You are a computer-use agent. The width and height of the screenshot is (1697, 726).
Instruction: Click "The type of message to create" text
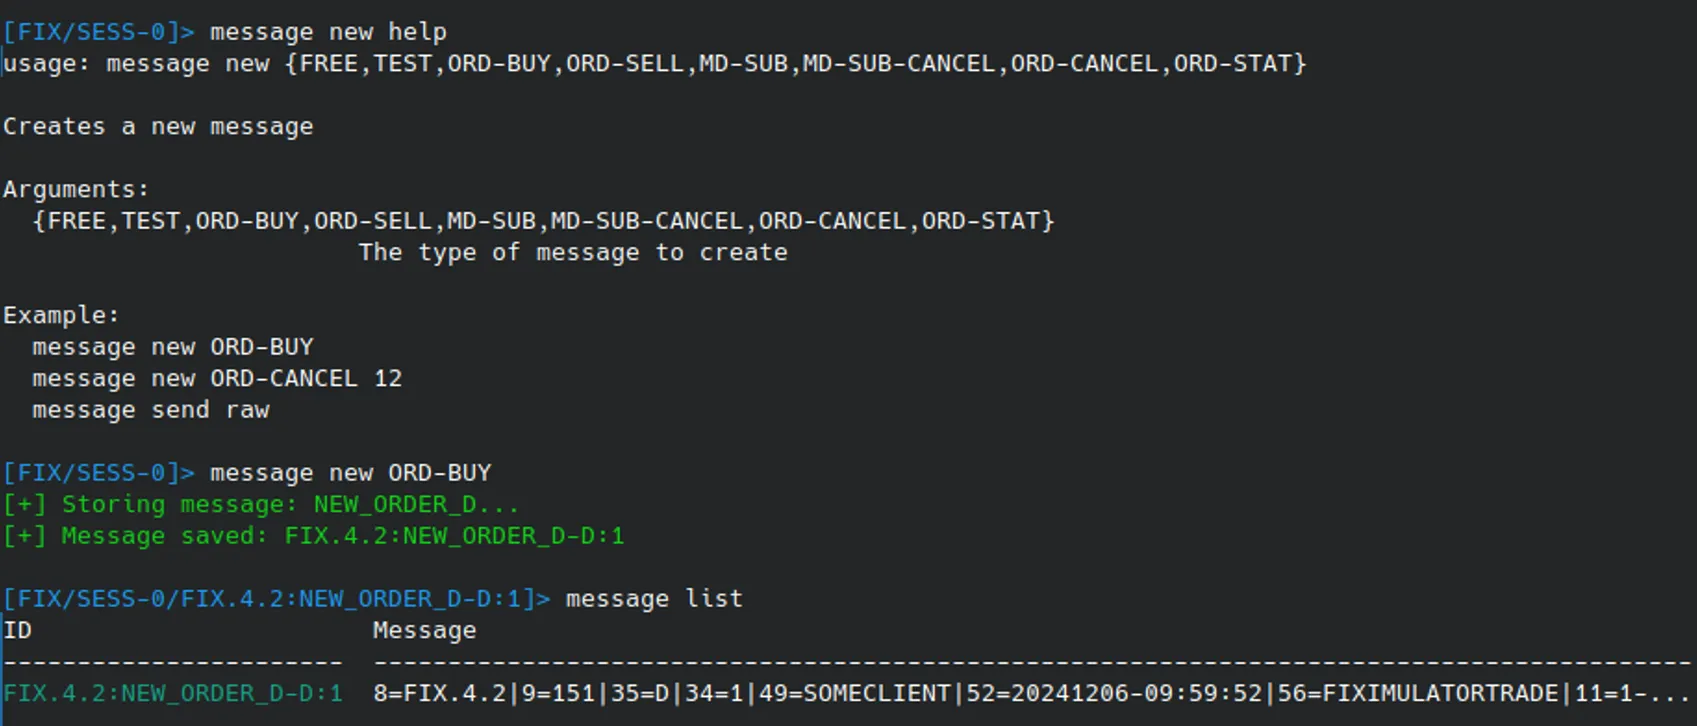pos(573,253)
